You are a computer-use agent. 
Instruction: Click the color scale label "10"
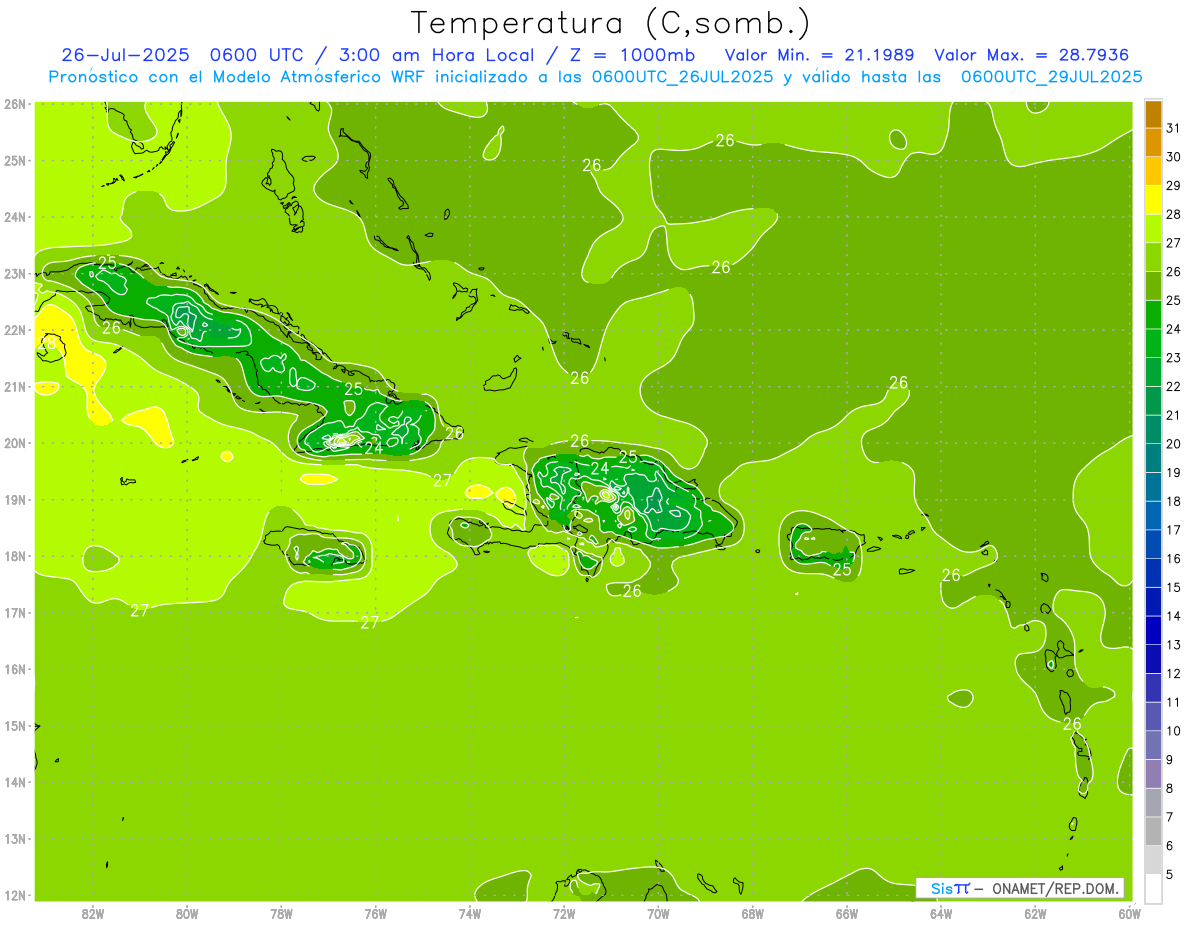1174,731
